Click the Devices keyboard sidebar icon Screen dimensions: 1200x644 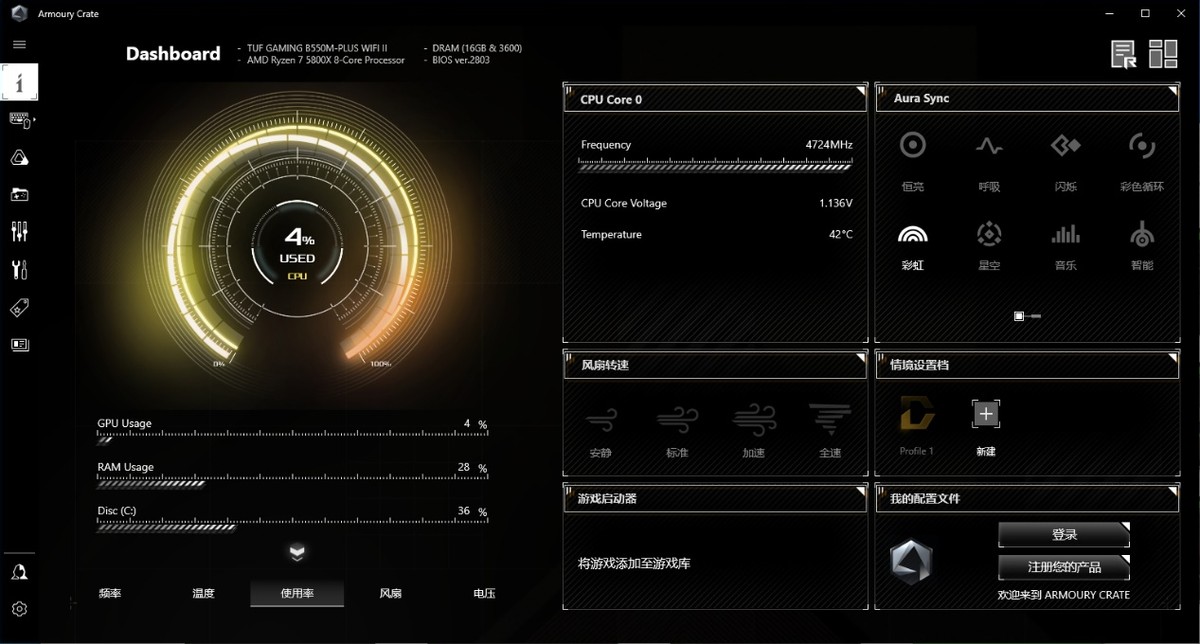point(20,120)
